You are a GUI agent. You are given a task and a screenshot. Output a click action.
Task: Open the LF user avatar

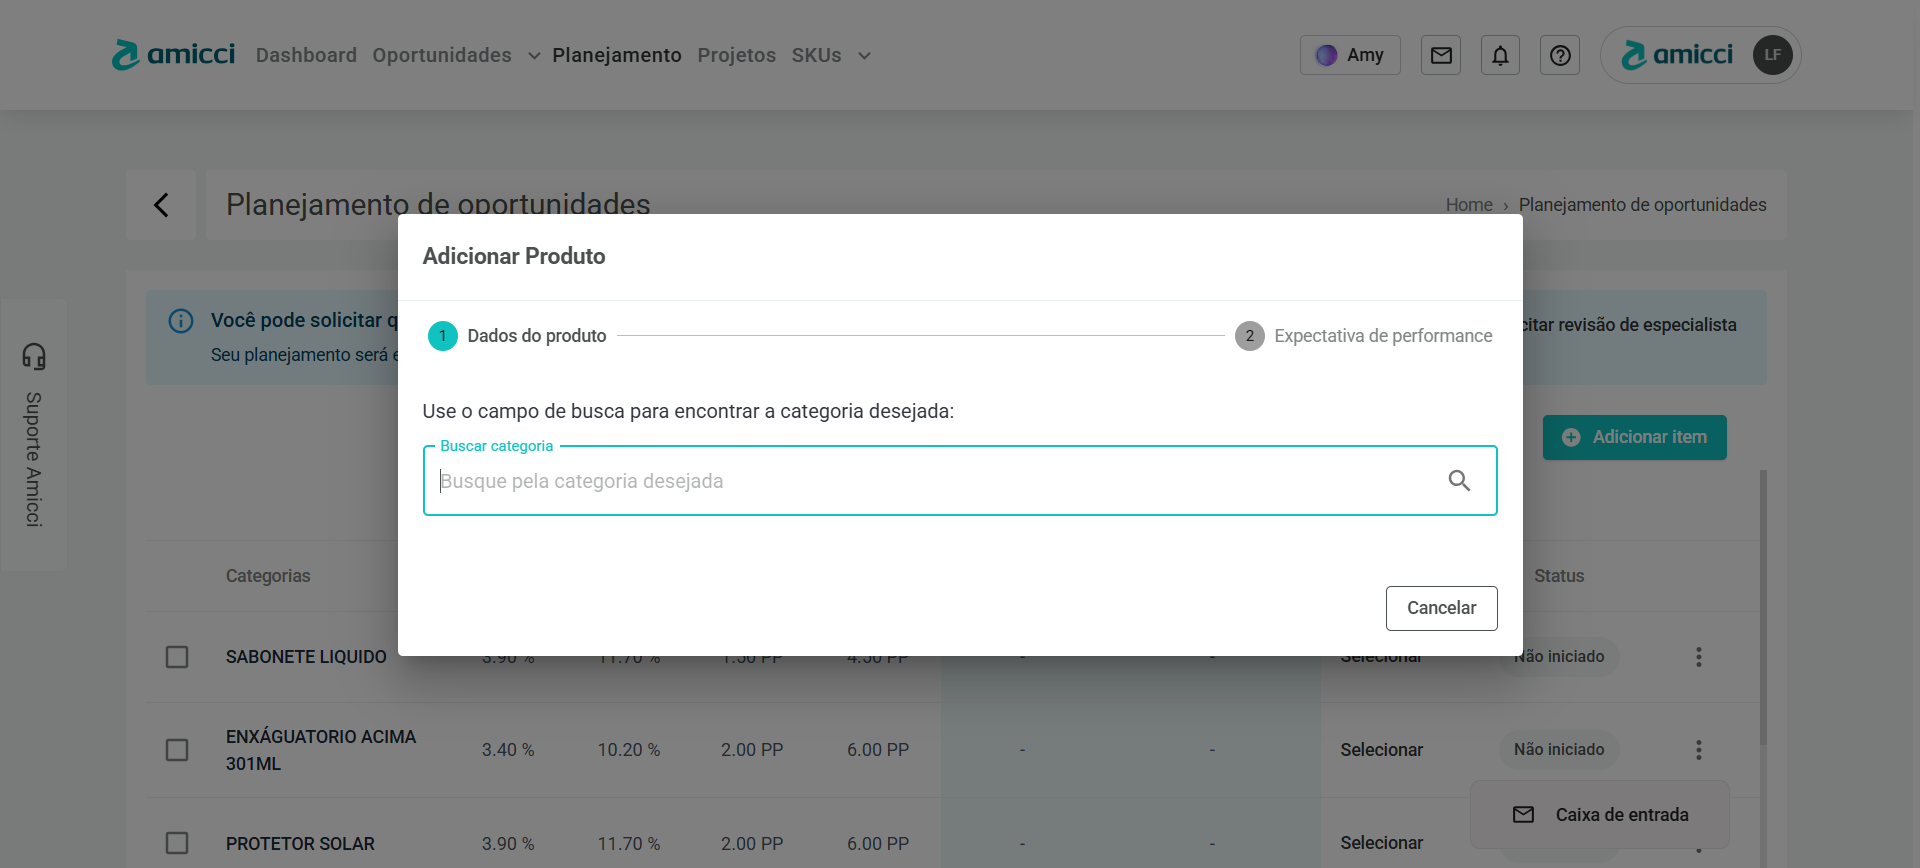tap(1772, 55)
